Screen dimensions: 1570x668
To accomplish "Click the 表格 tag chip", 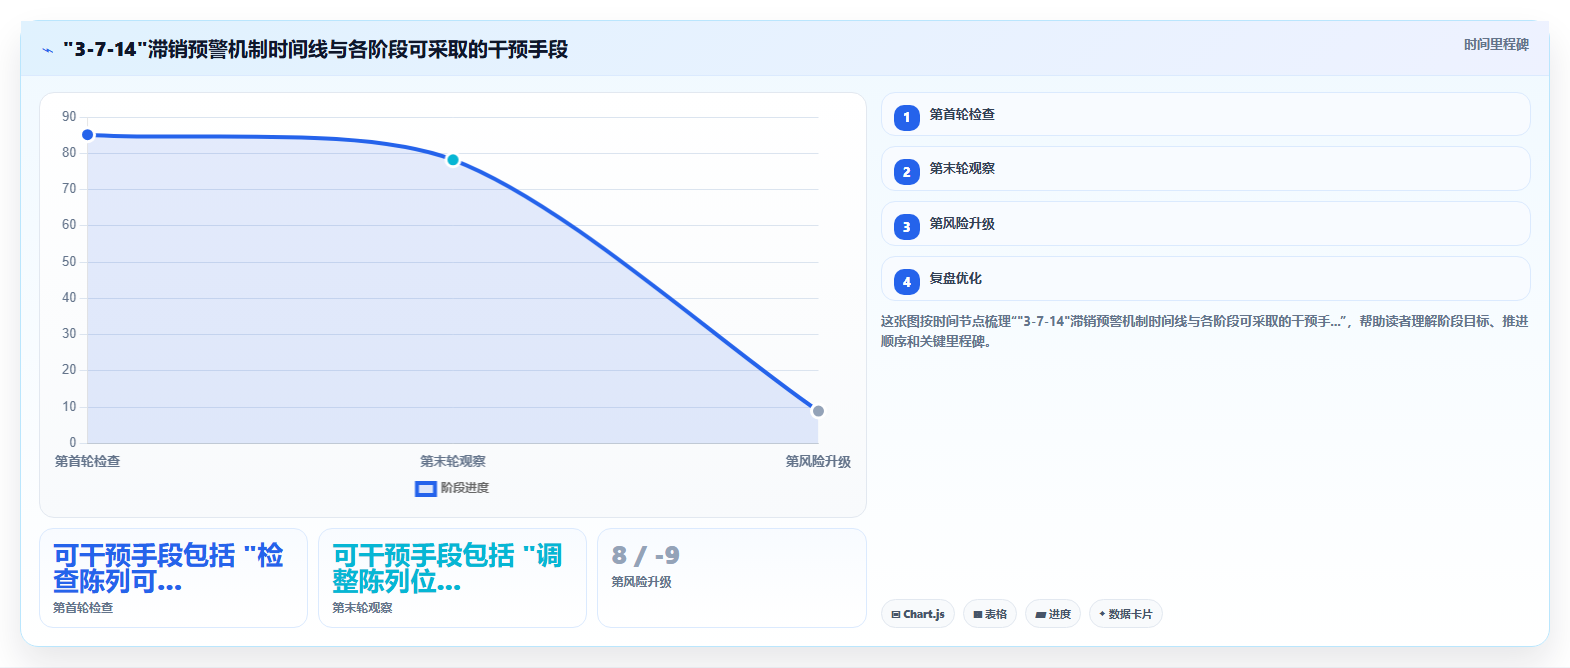I will (x=990, y=614).
